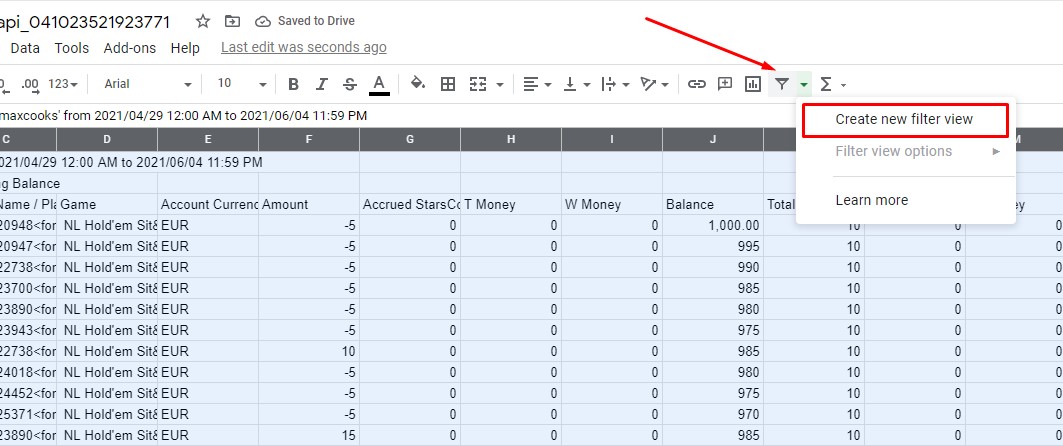
Task: Select column H header
Action: coord(511,140)
